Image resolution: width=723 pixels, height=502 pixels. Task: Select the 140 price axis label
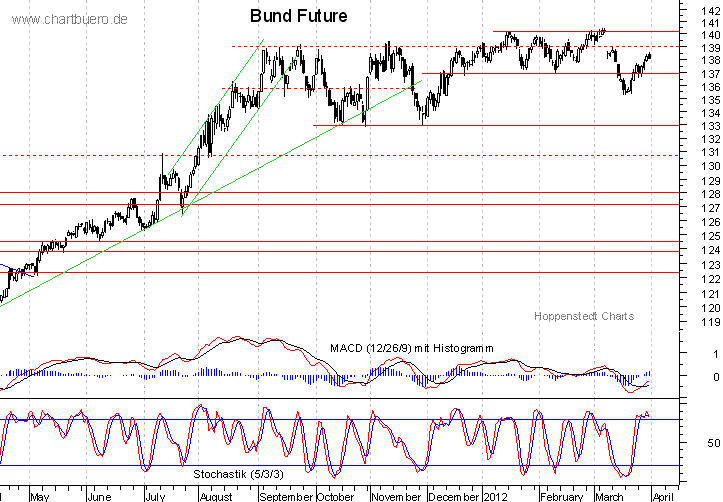[710, 35]
